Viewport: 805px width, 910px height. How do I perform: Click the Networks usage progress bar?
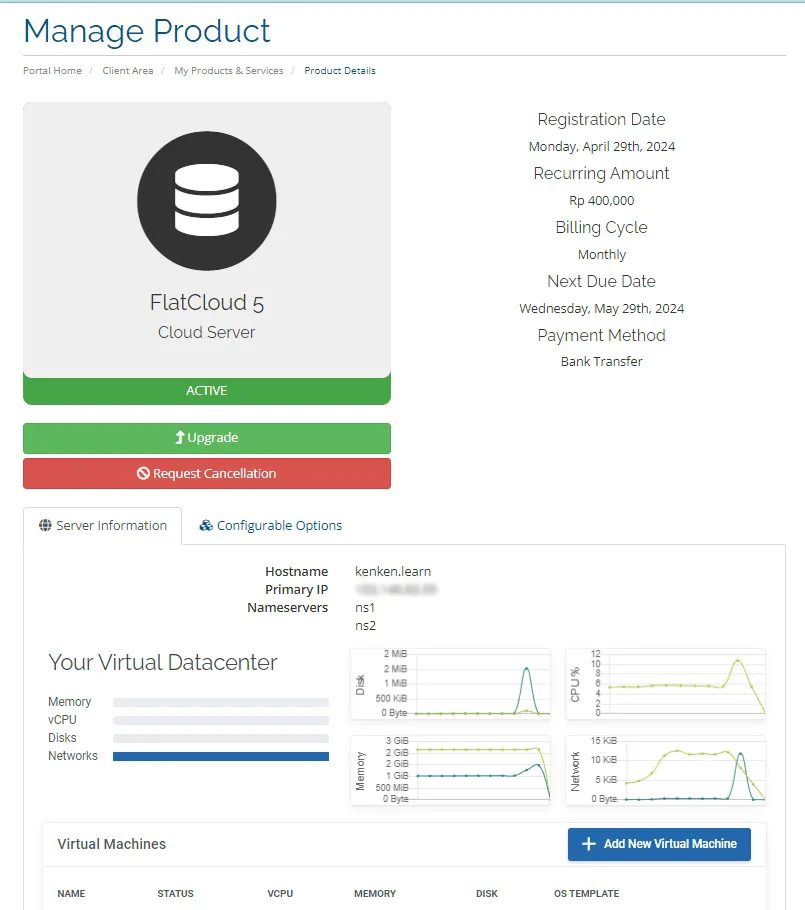point(221,756)
